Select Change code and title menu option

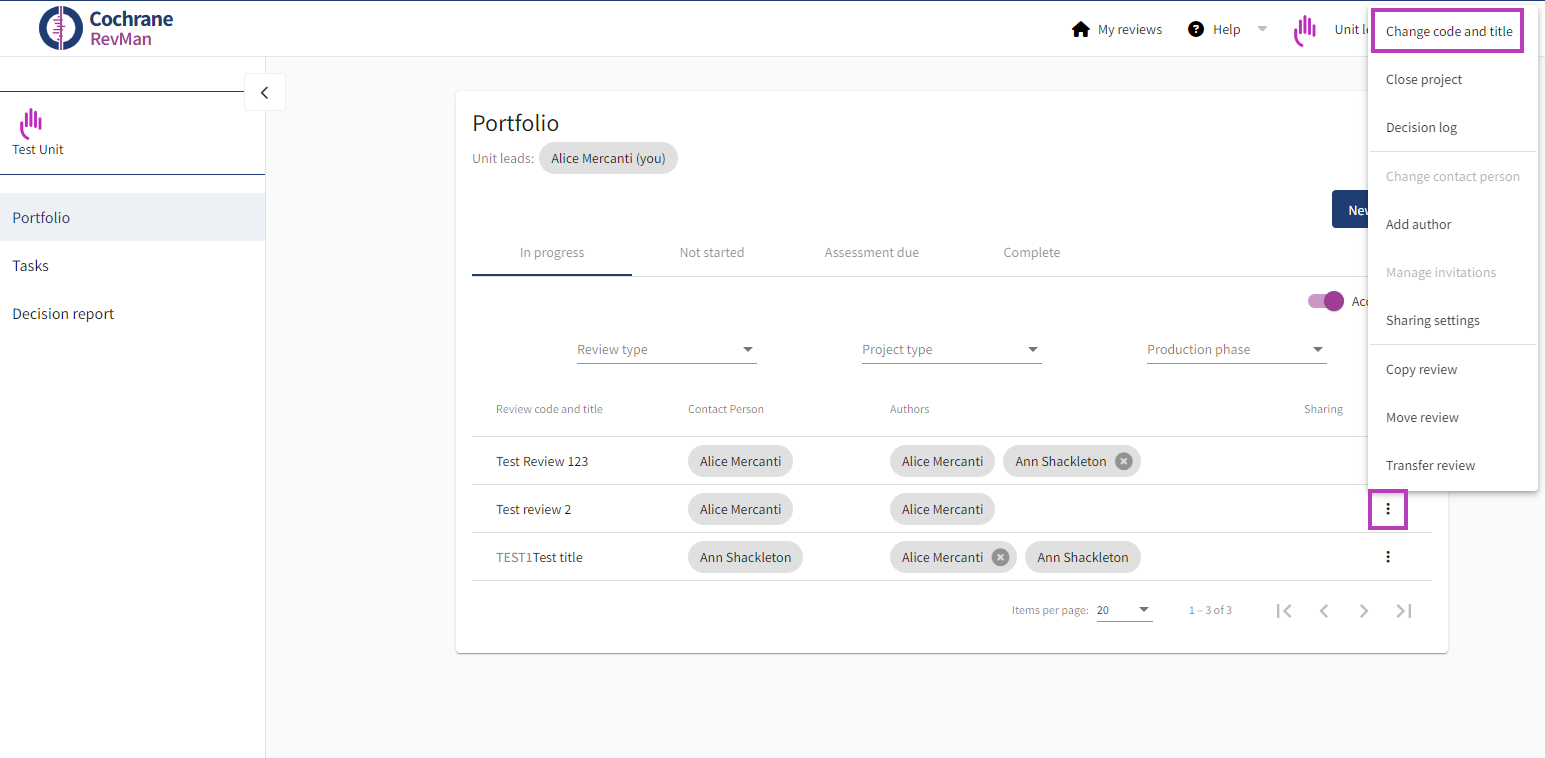click(x=1448, y=32)
